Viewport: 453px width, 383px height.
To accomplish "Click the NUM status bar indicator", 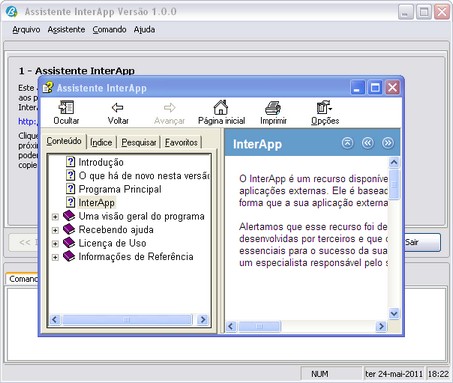I will (319, 374).
